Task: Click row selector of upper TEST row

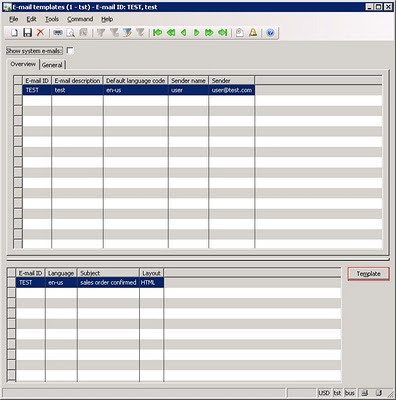Action: [18, 90]
